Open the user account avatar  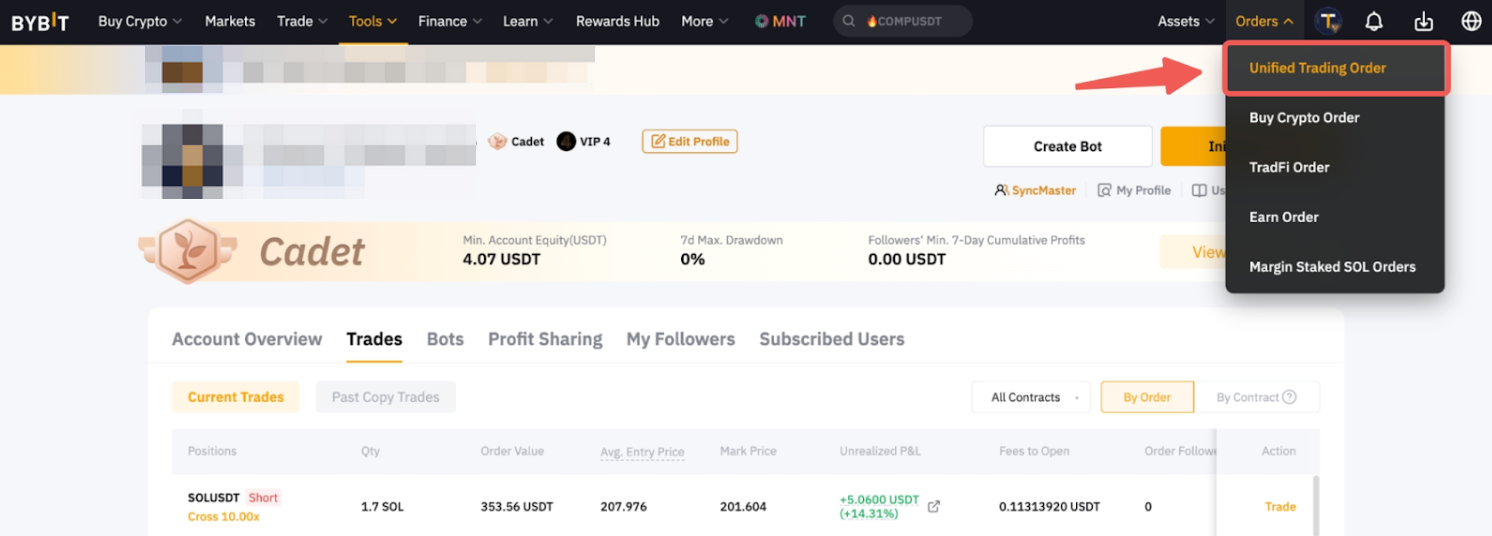tap(1328, 21)
